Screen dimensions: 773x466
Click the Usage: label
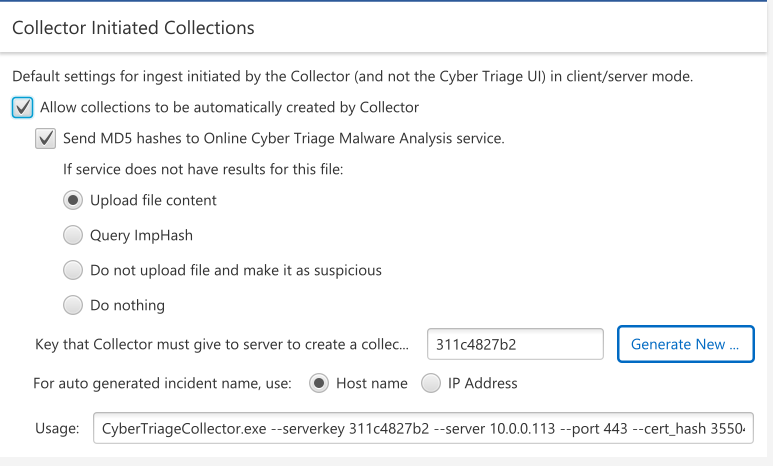[x=56, y=428]
